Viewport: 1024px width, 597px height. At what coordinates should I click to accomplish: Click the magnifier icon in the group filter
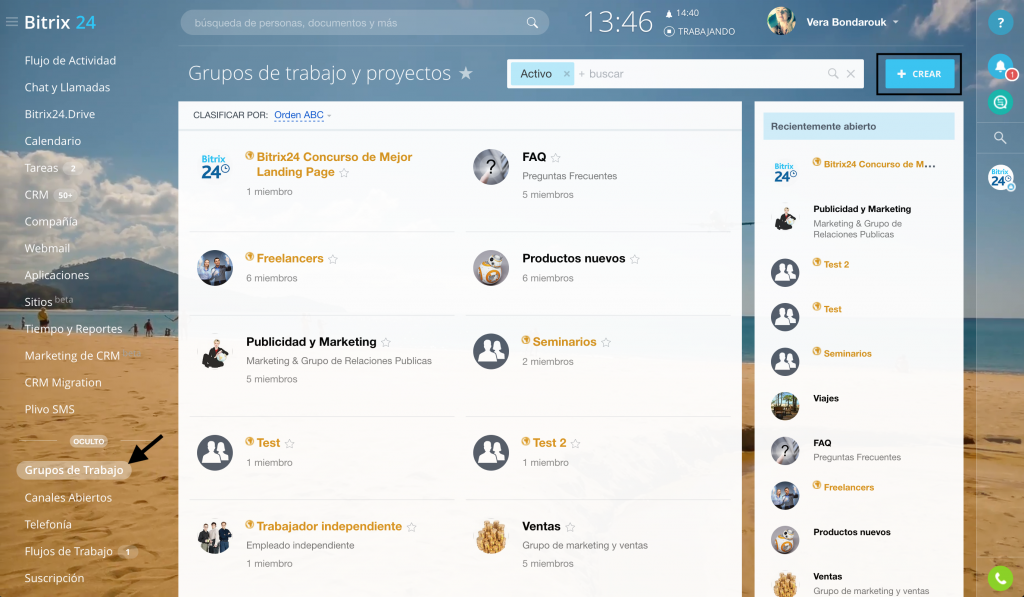pyautogui.click(x=833, y=74)
